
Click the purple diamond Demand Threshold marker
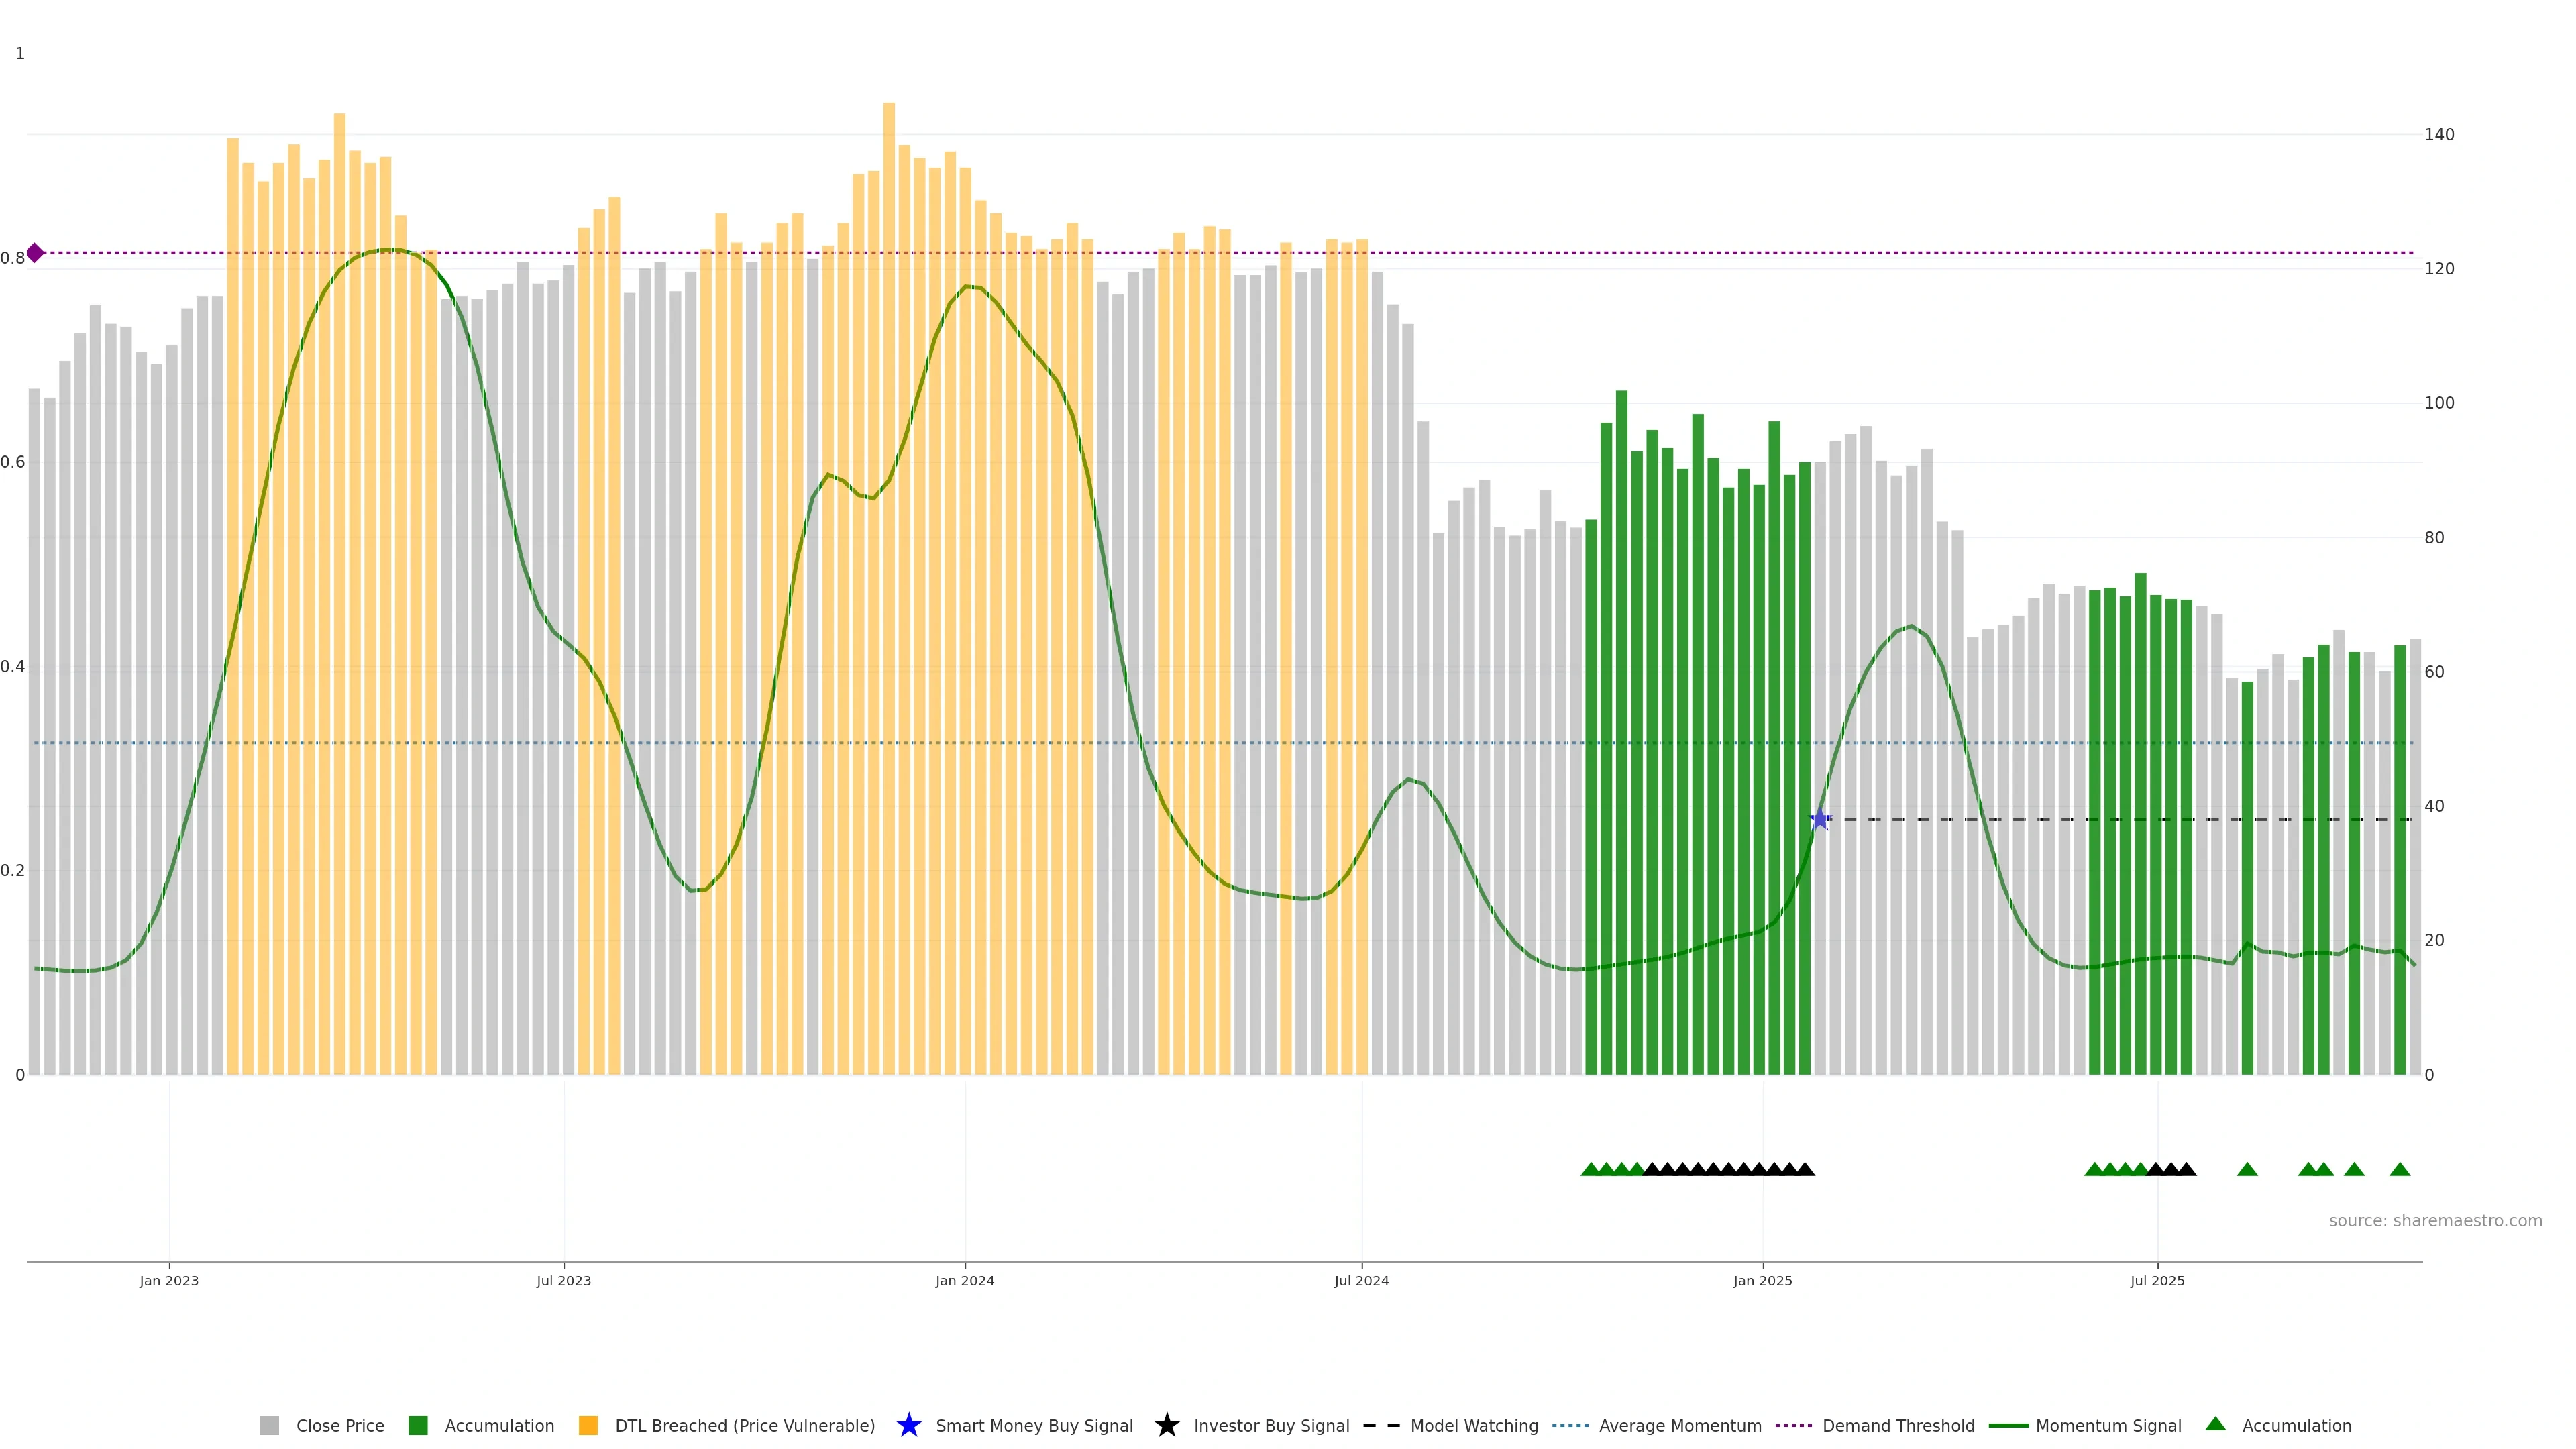(x=35, y=253)
